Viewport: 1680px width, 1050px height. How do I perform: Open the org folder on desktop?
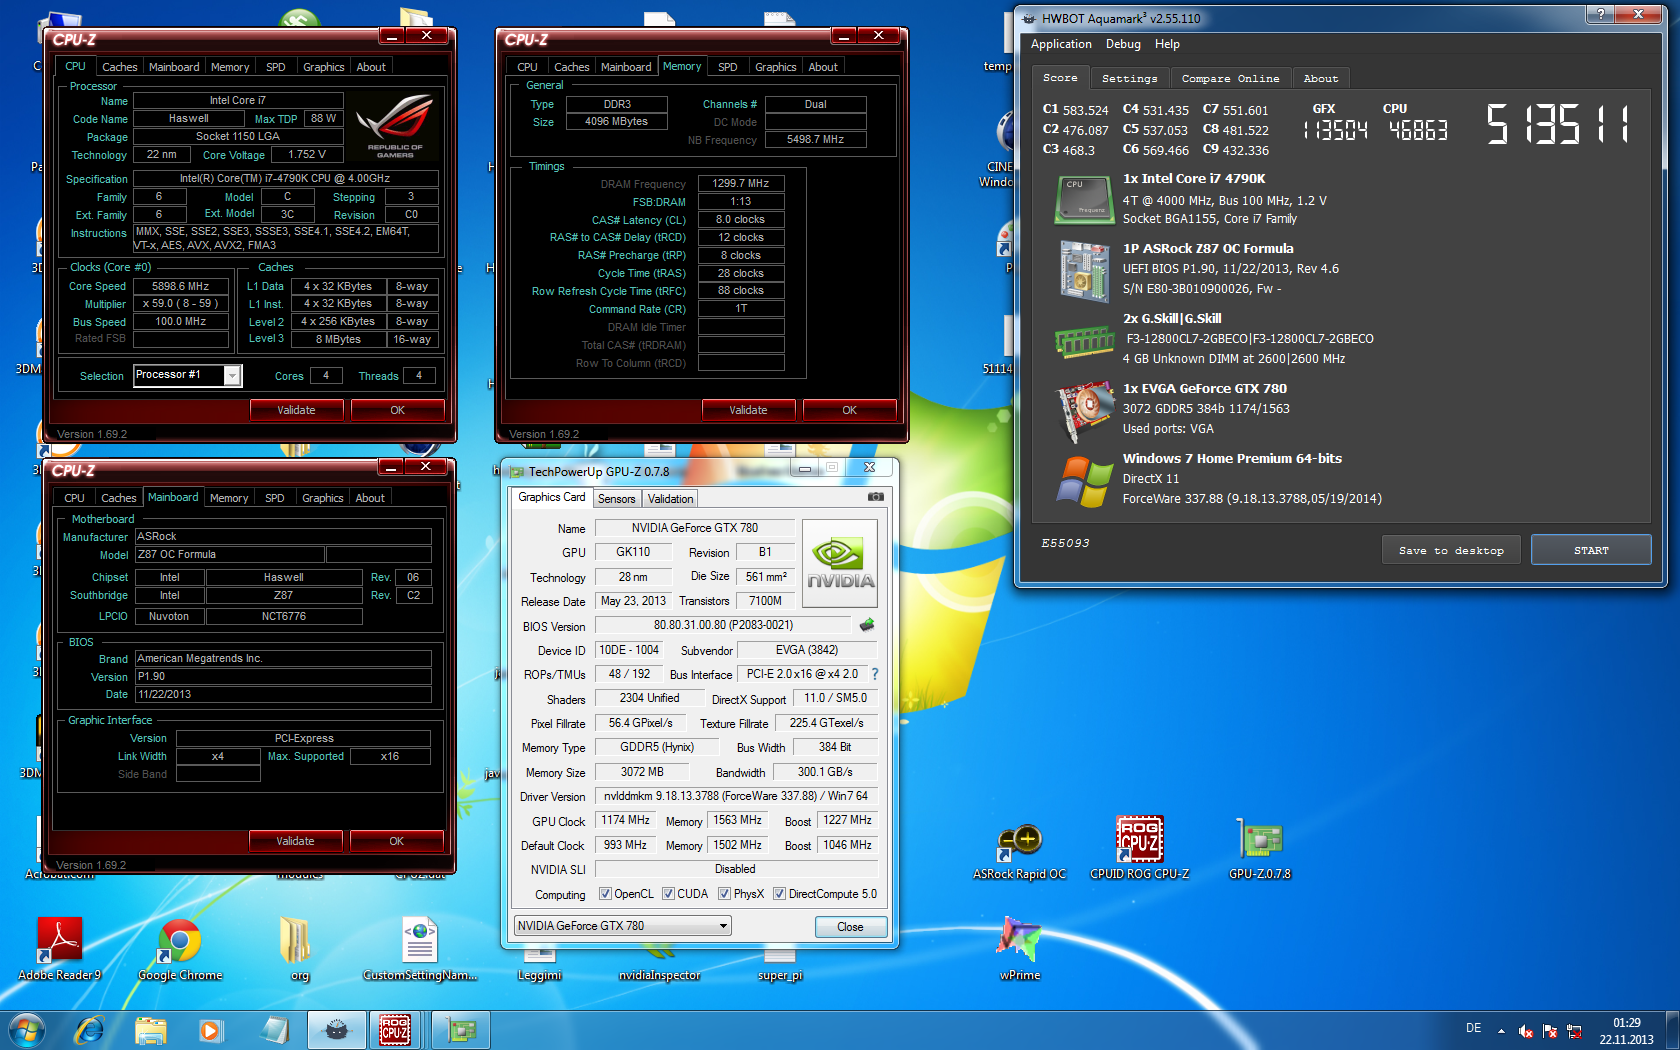297,948
